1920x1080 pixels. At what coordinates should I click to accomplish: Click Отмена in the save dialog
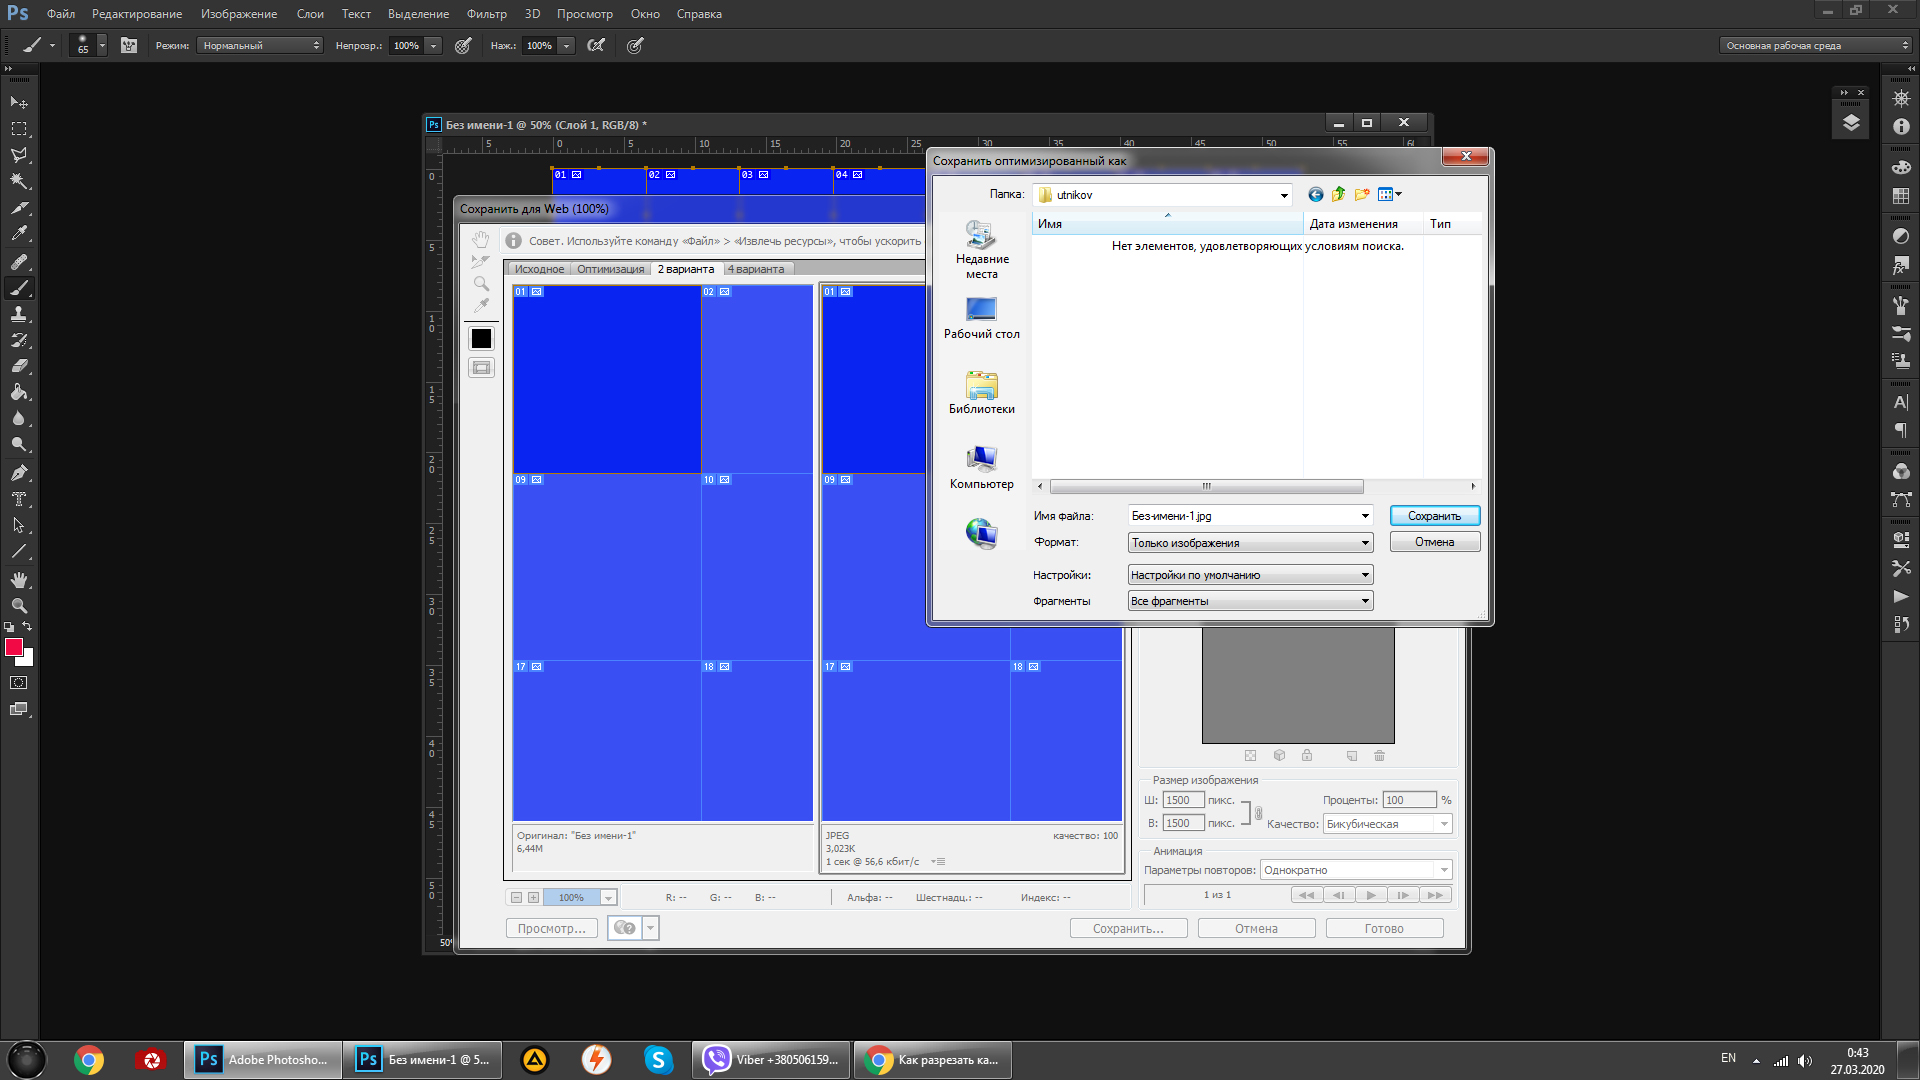tap(1434, 542)
